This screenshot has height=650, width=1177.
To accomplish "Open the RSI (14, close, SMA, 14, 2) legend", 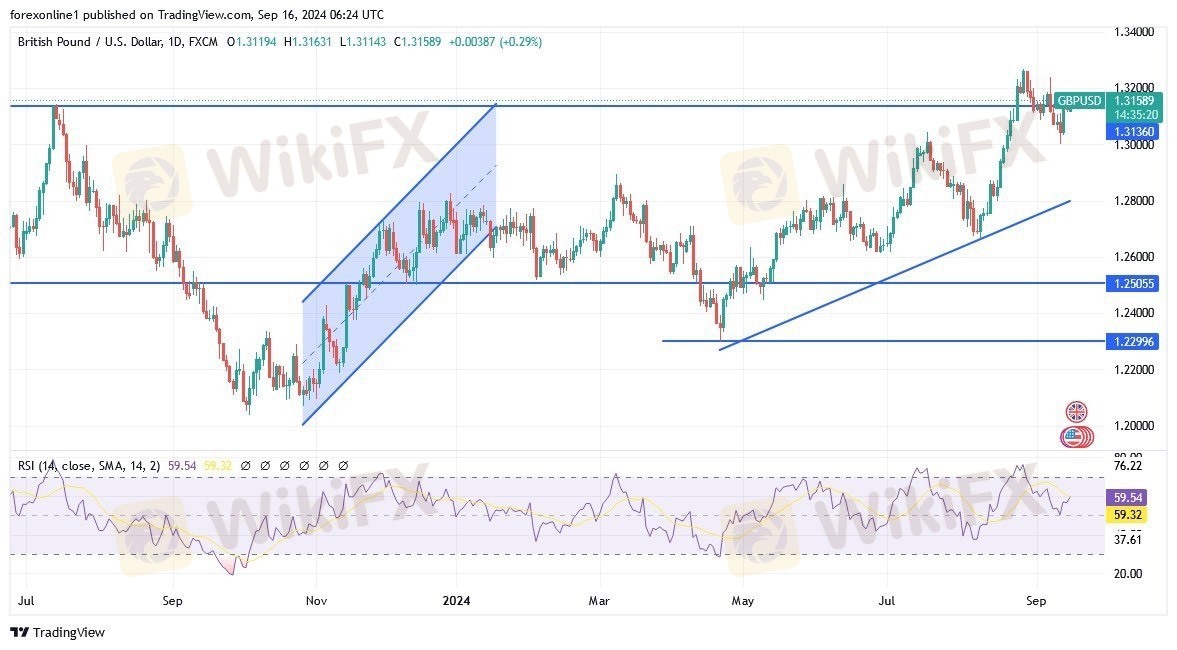I will tap(89, 466).
